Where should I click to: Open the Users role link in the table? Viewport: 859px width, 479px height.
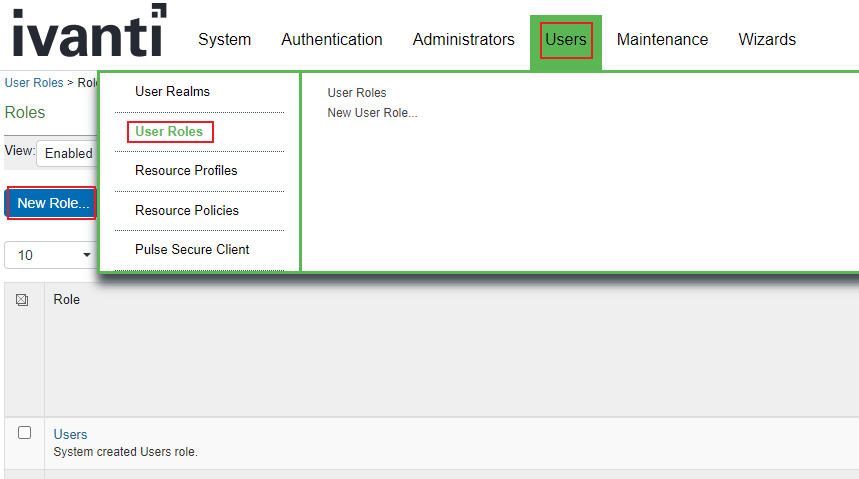[x=70, y=435]
